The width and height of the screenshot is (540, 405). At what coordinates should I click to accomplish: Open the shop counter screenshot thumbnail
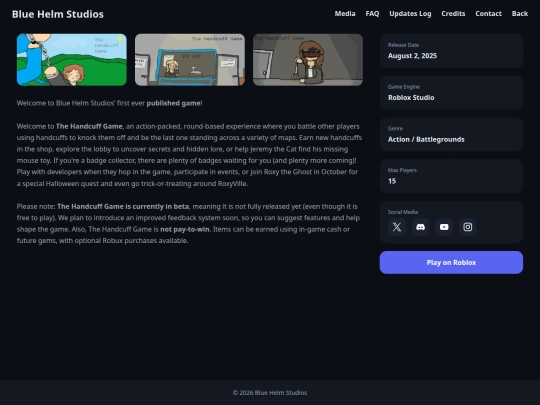tap(190, 60)
